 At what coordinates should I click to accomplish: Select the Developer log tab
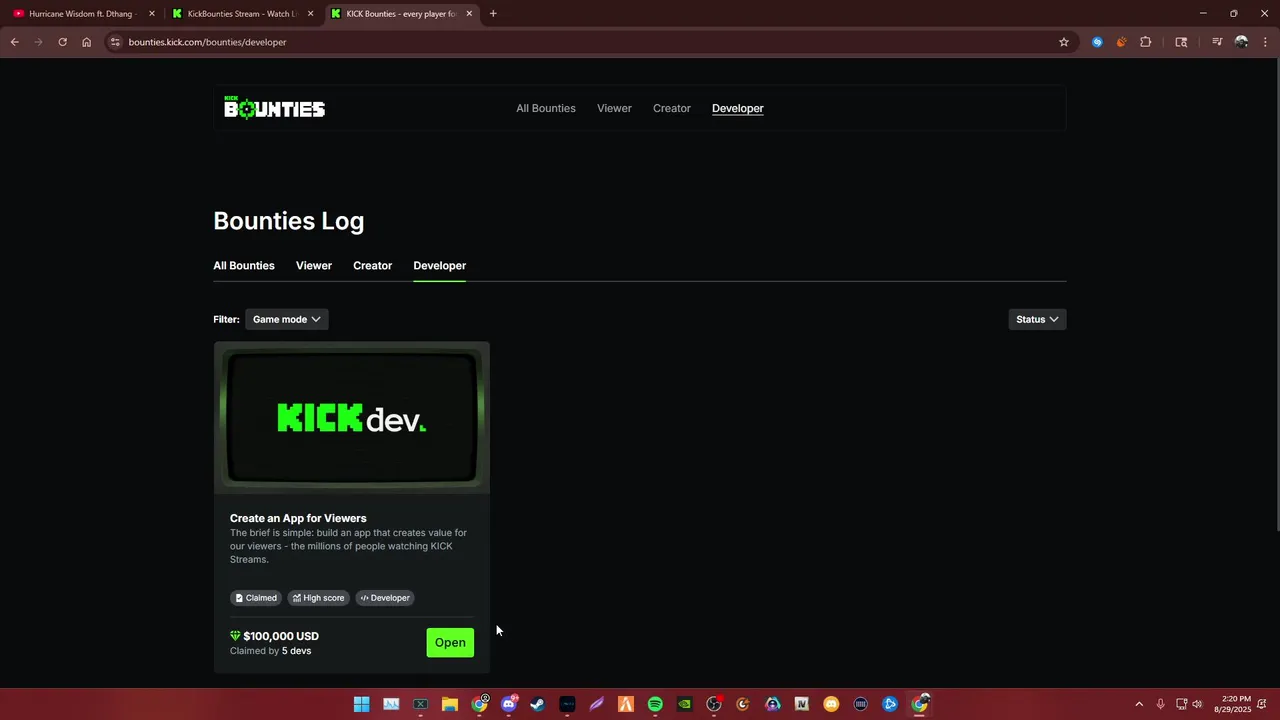pos(440,265)
